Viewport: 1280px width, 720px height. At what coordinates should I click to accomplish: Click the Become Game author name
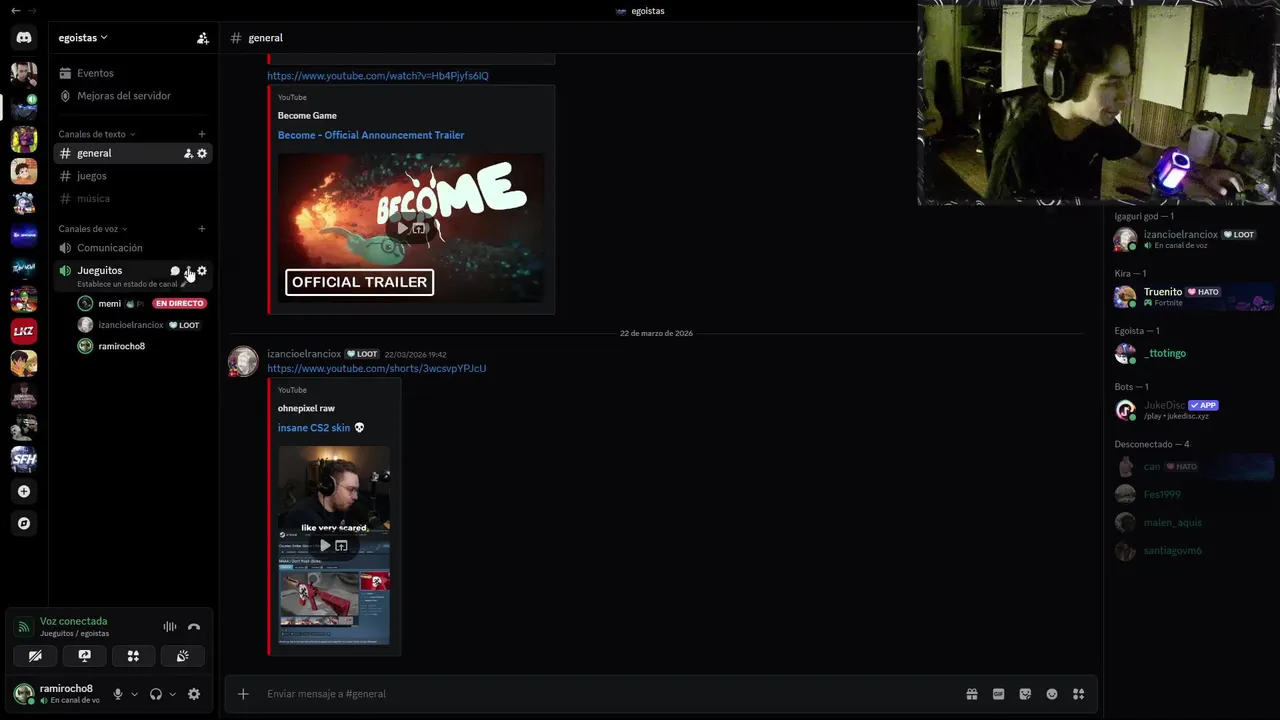(x=307, y=116)
